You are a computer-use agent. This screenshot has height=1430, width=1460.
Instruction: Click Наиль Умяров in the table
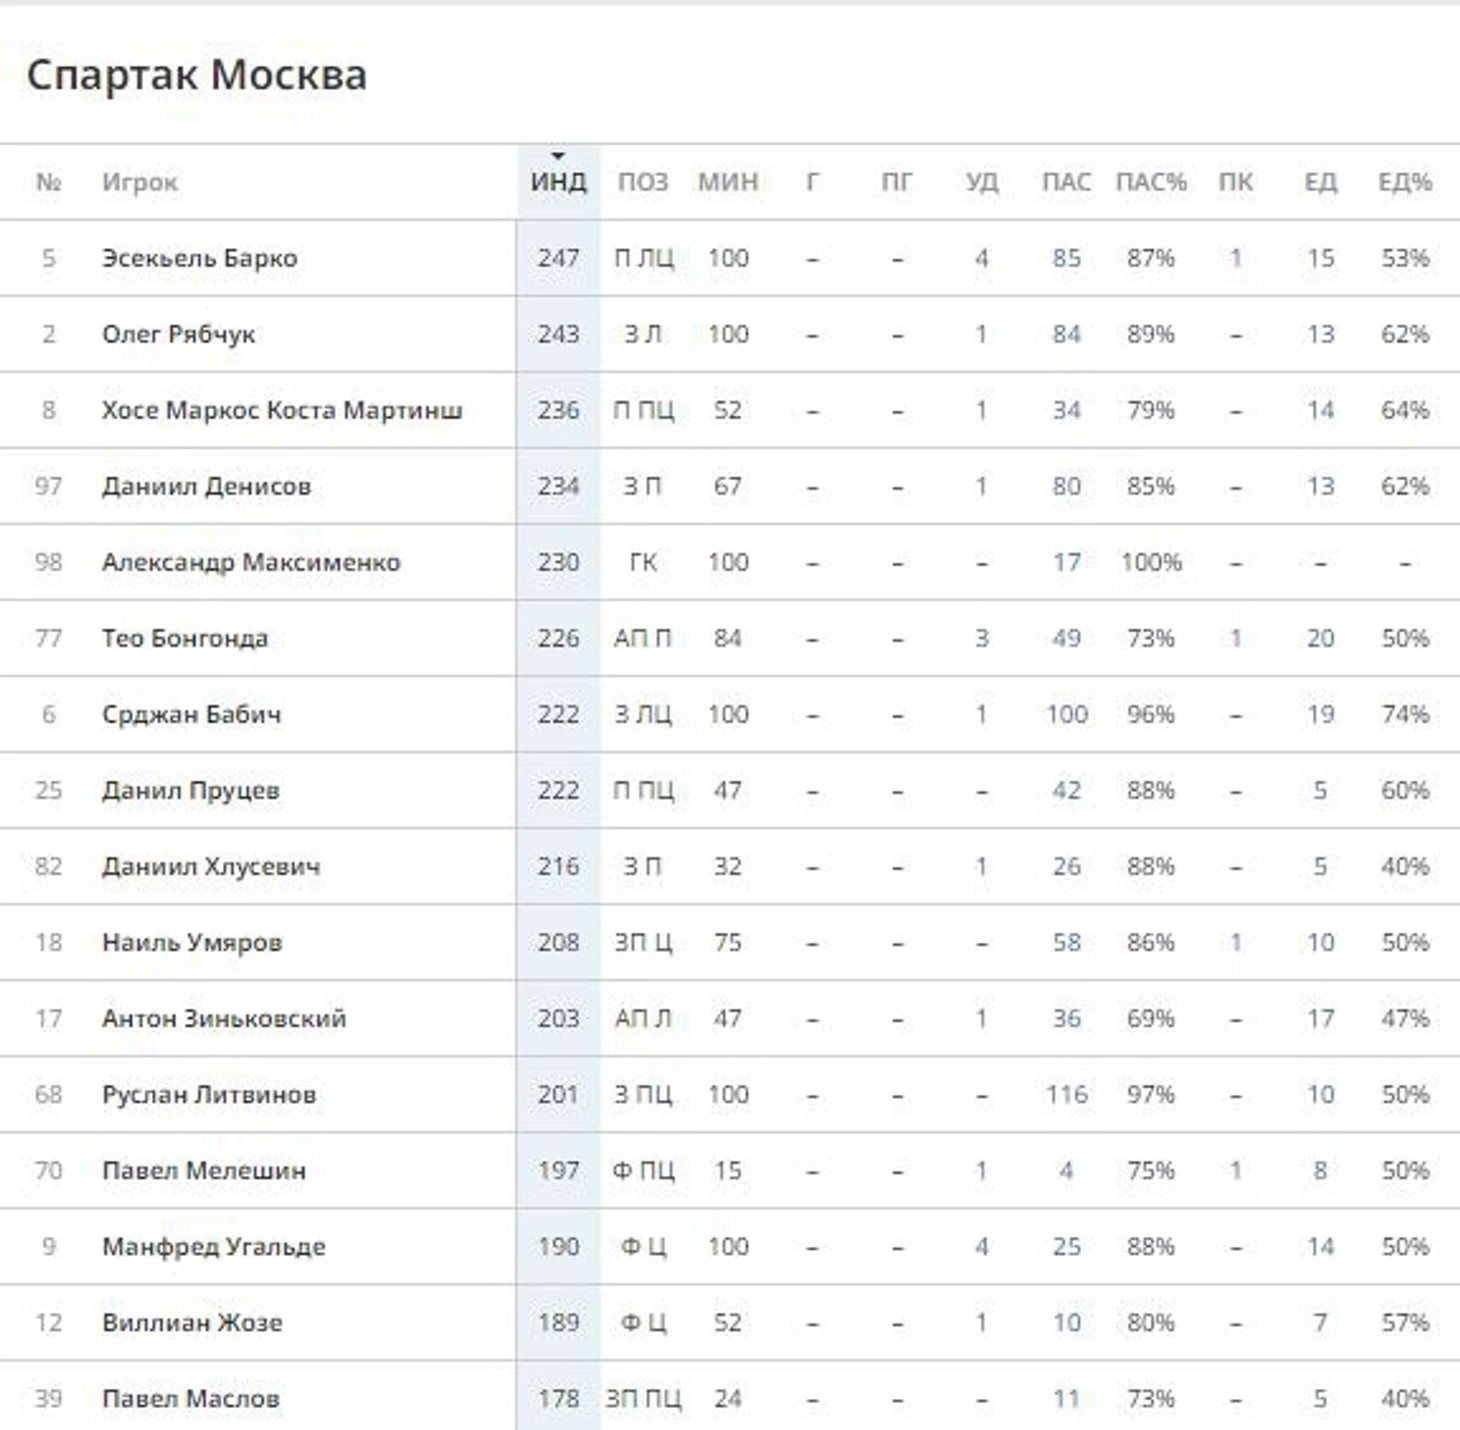(x=191, y=942)
